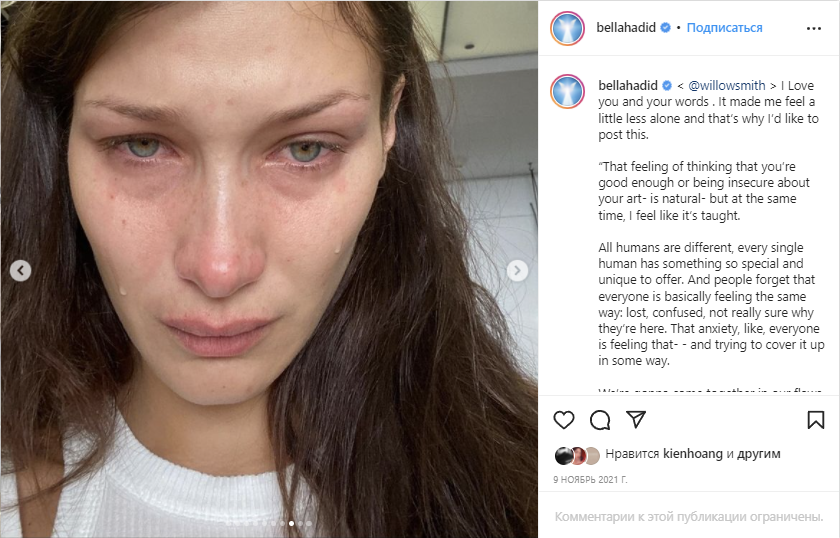Select the active carousel indicator dot
This screenshot has height=538, width=840.
(291, 524)
